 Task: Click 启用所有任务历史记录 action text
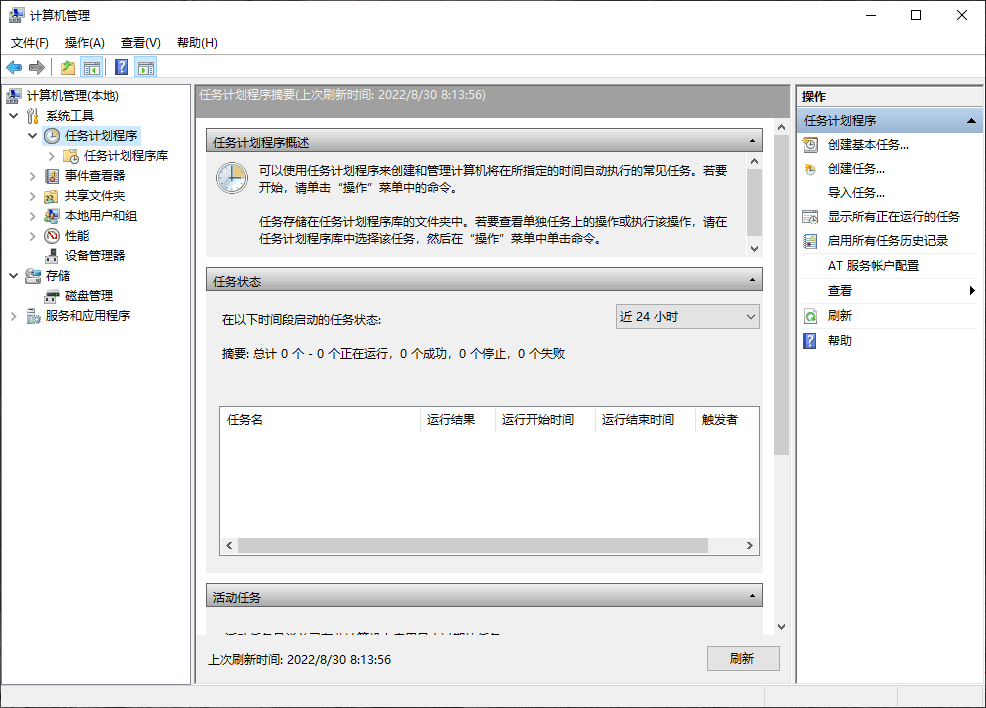point(888,241)
